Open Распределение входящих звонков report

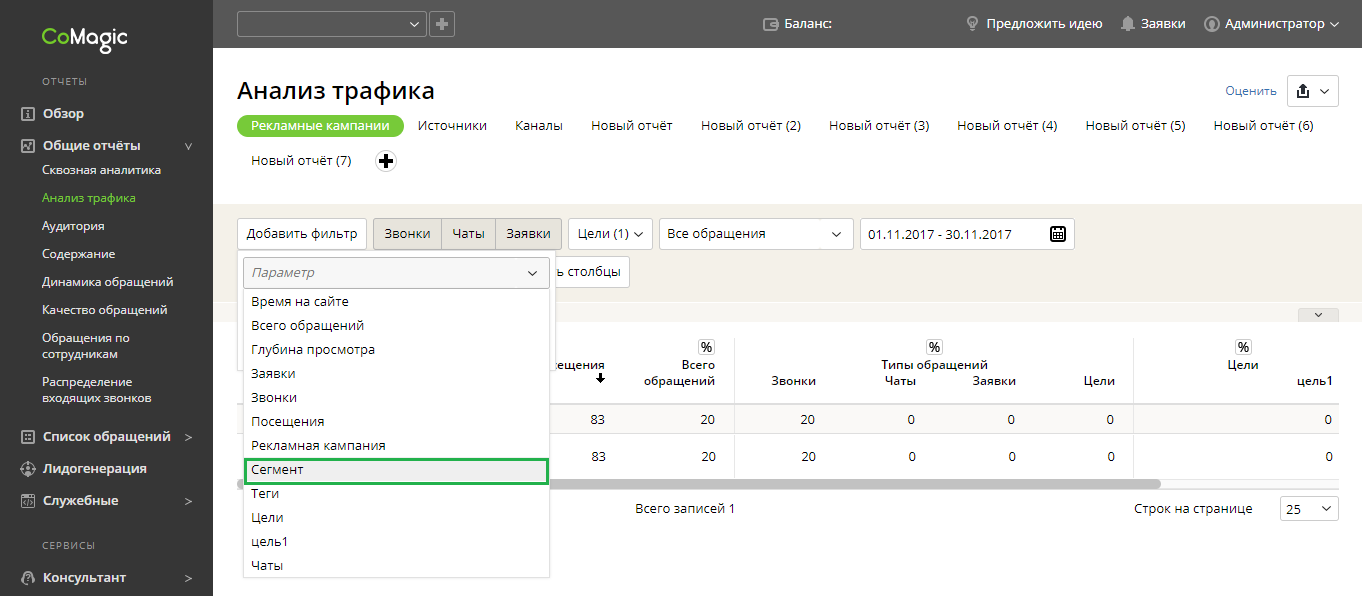click(97, 390)
